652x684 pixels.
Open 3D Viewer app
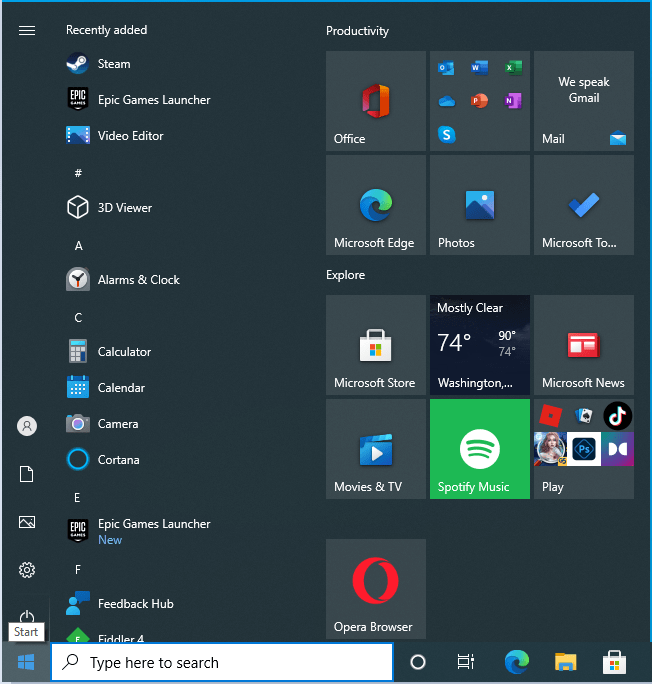[x=124, y=208]
